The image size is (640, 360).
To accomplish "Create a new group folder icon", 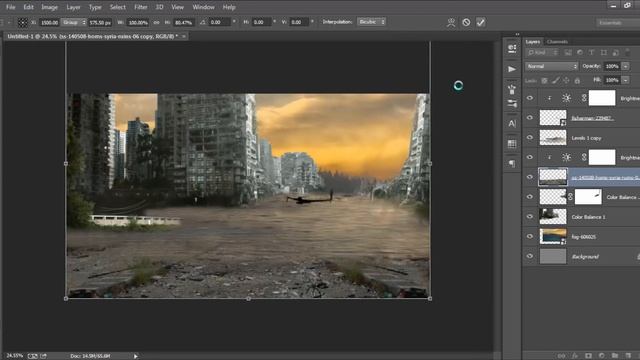I will pyautogui.click(x=615, y=356).
